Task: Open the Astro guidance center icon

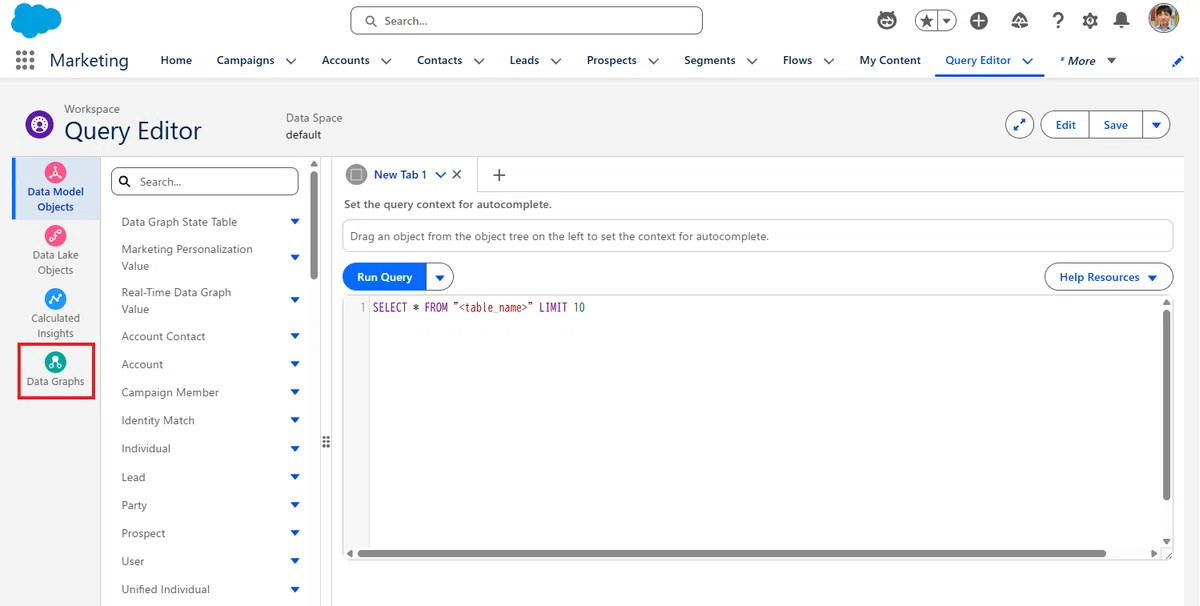Action: 887,20
